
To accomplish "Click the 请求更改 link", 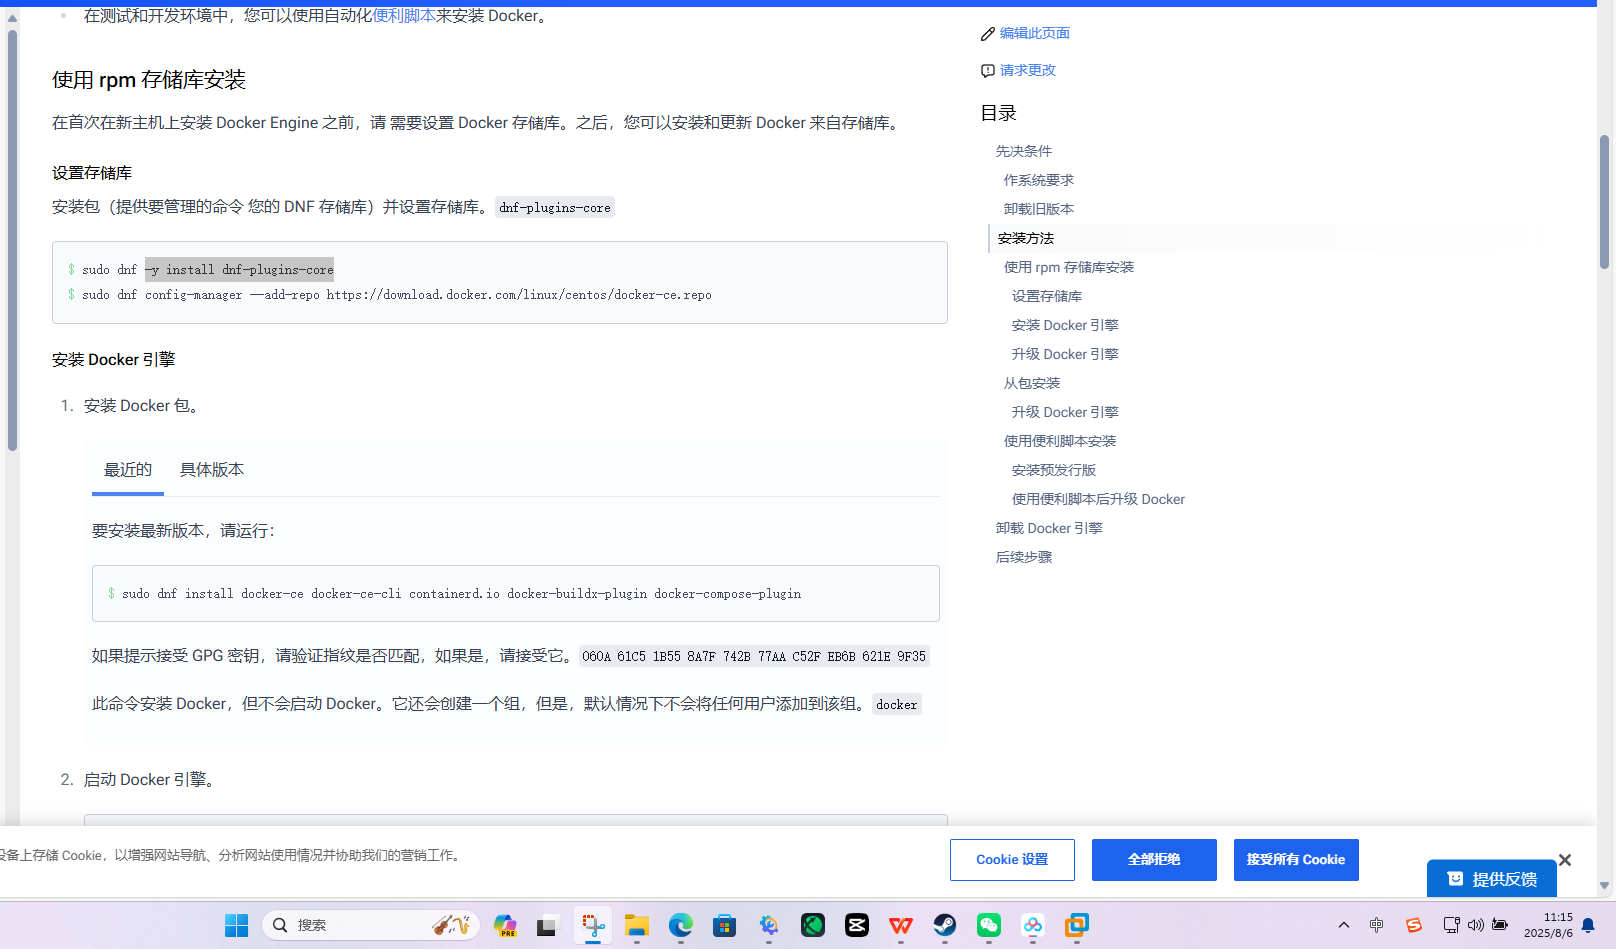I will (1028, 71).
